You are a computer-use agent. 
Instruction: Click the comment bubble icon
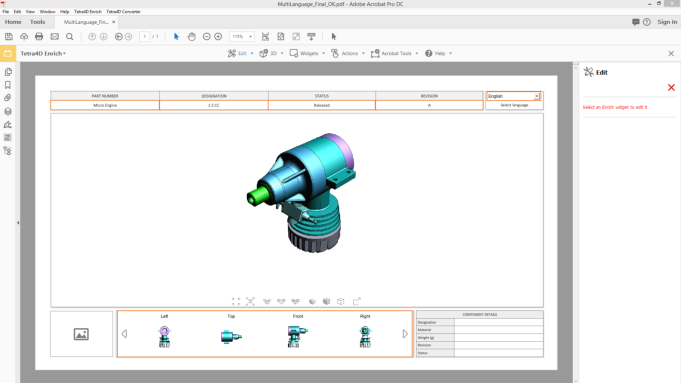pos(636,22)
